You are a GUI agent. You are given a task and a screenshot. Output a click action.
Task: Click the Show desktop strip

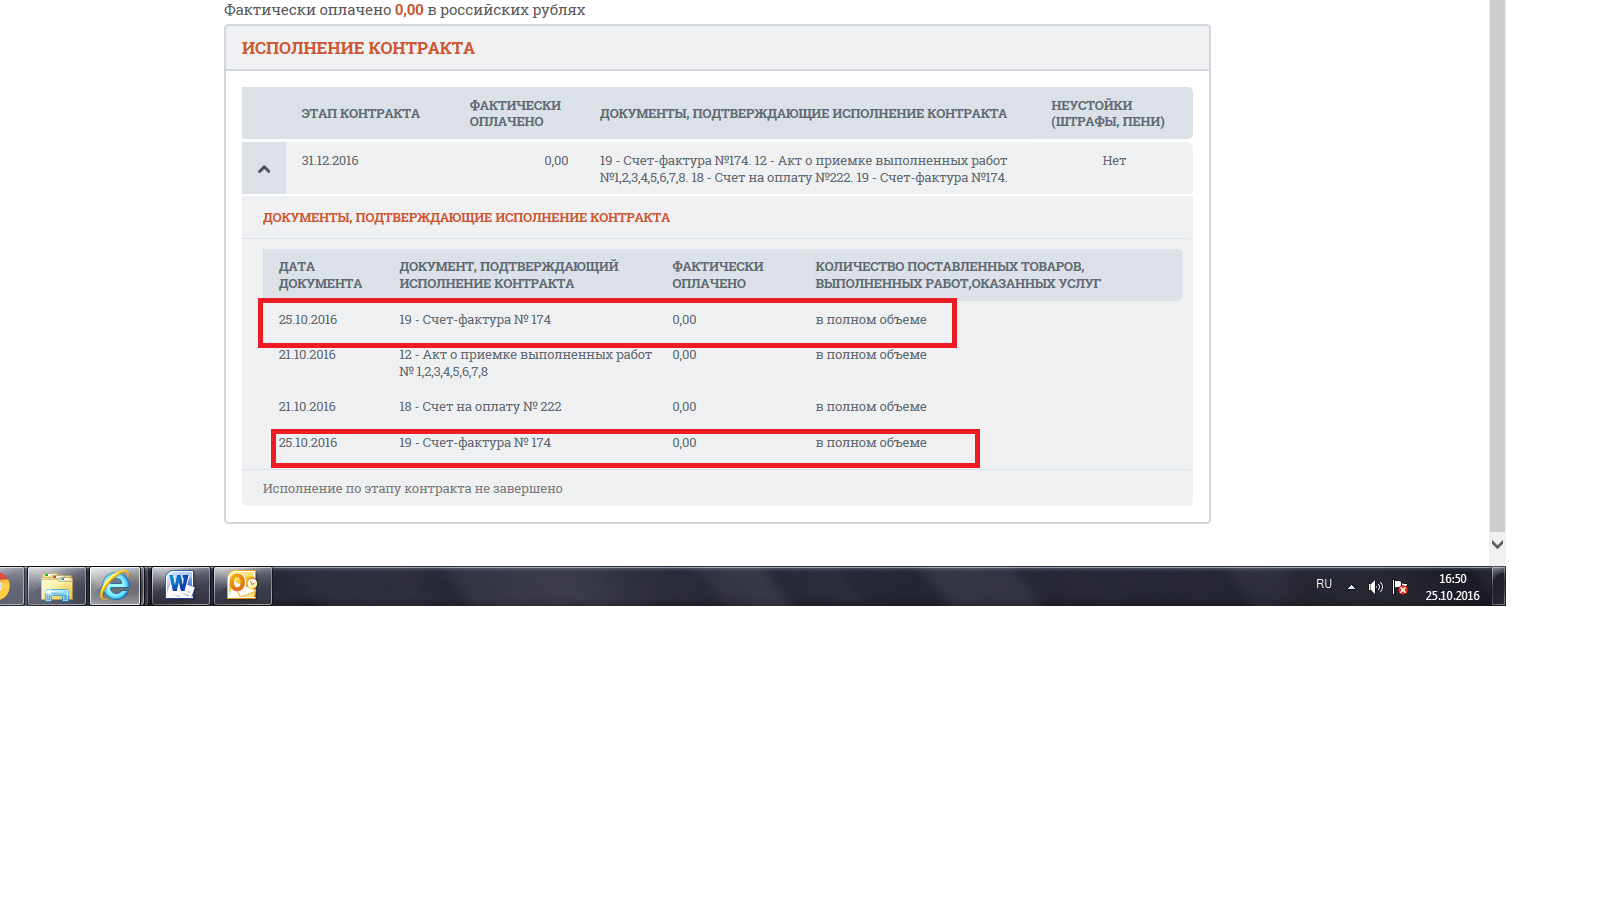coord(1499,586)
